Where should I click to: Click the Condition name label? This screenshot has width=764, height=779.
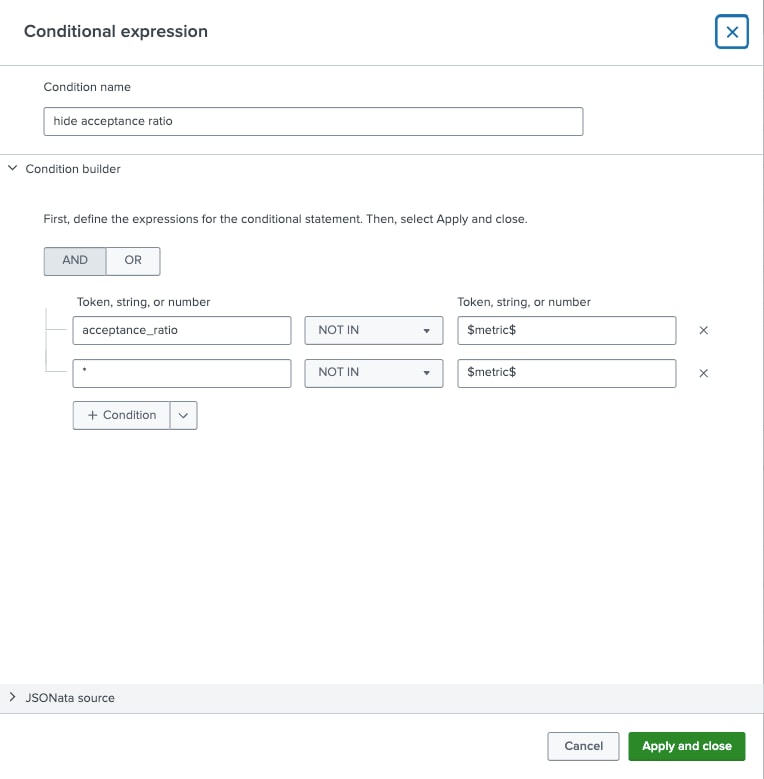coord(87,87)
